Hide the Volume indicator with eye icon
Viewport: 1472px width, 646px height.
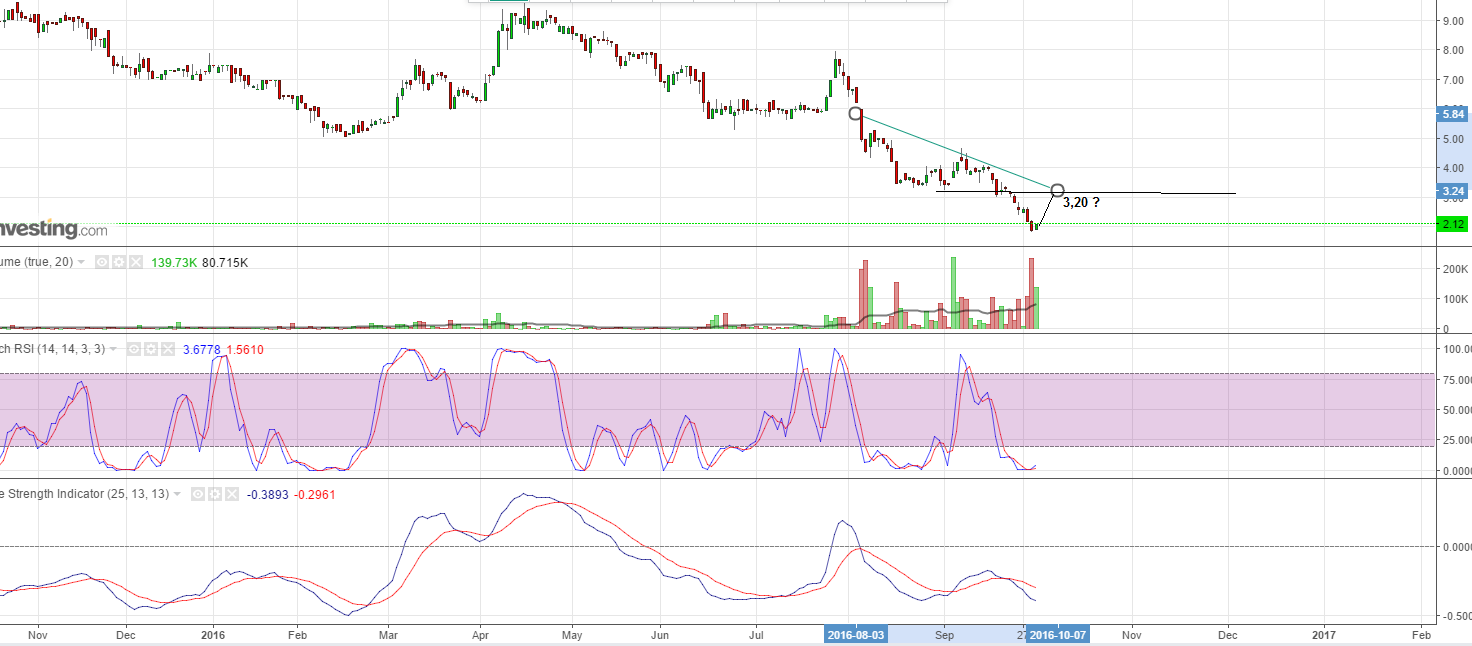point(101,262)
